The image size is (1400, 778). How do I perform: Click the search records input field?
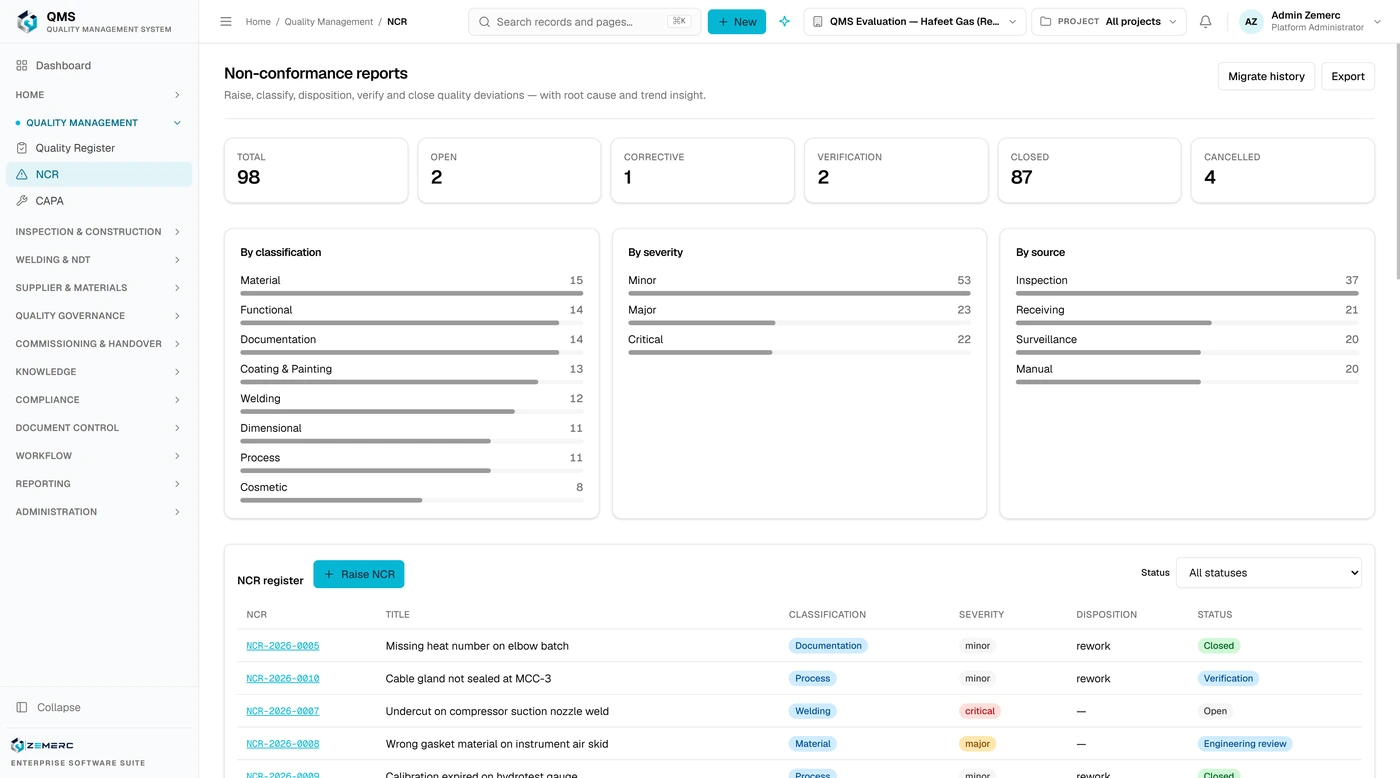585,22
